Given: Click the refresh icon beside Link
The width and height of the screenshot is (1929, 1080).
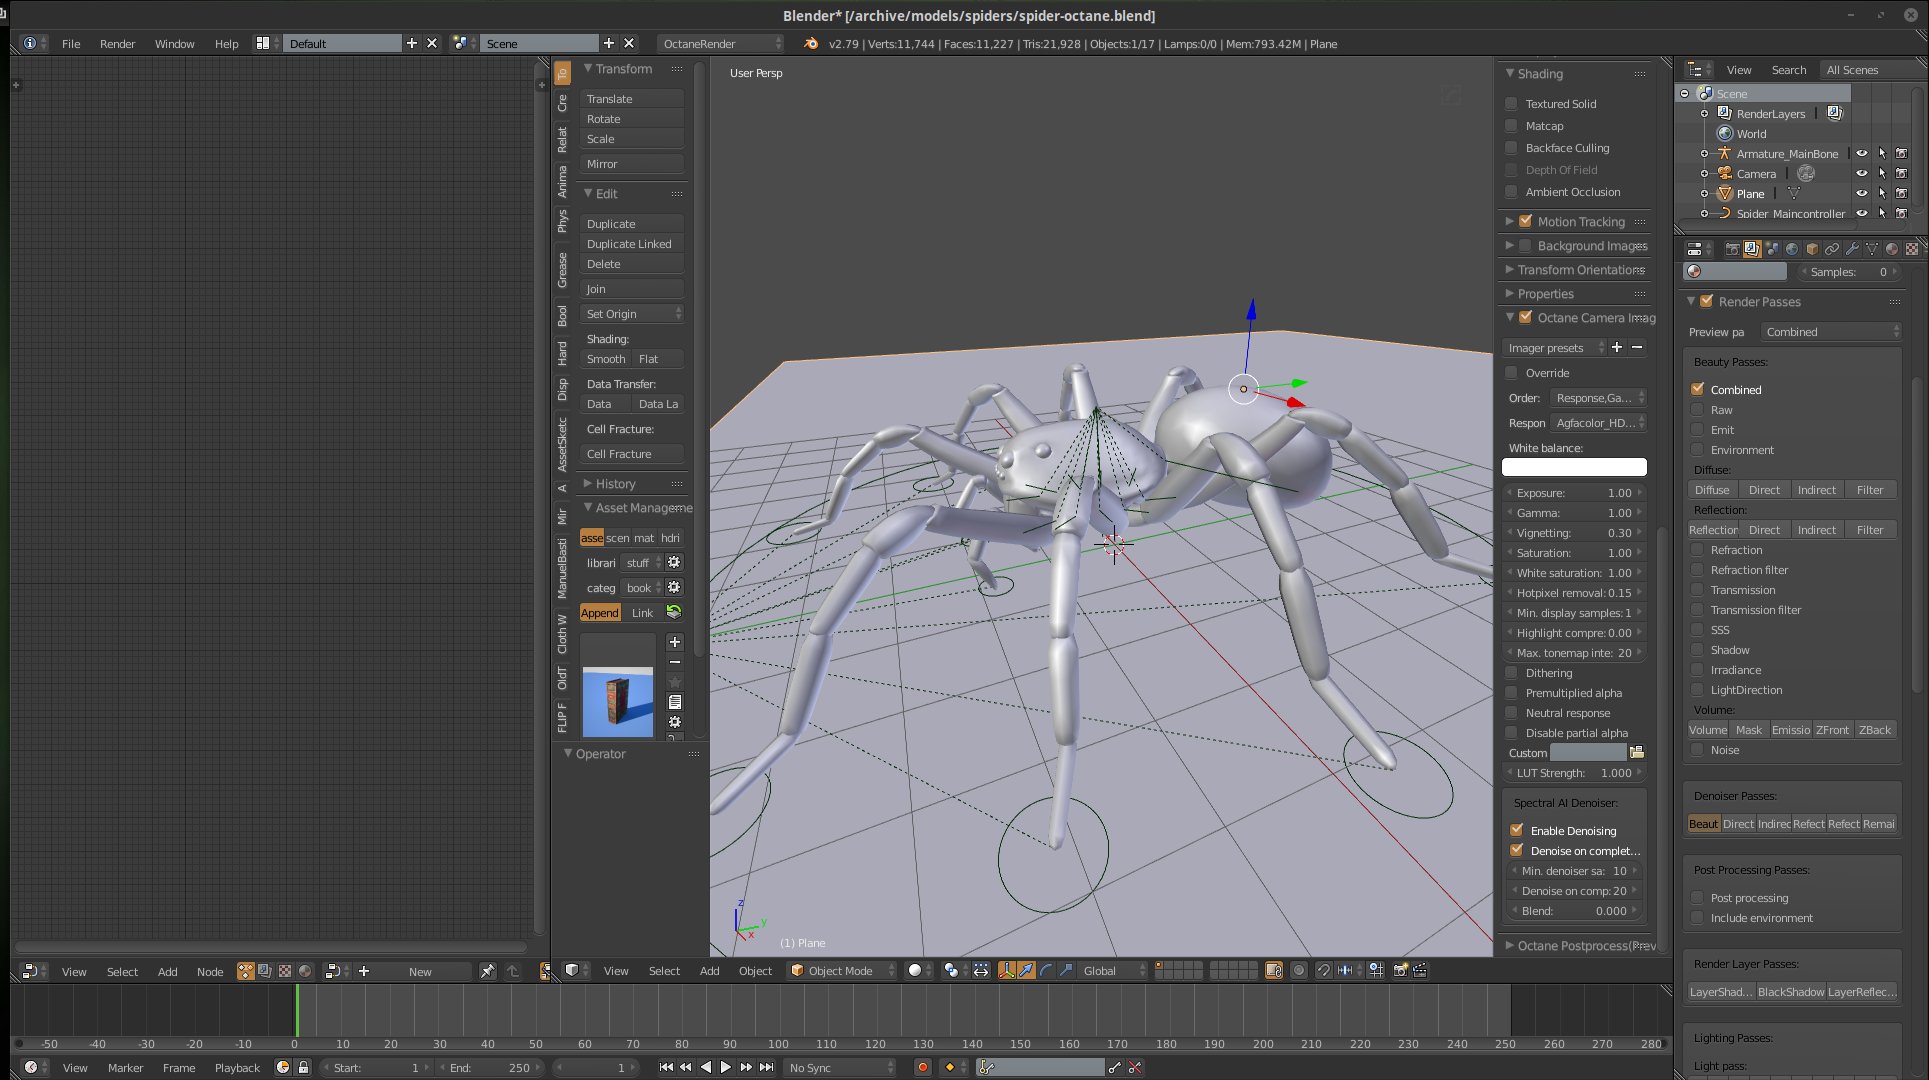Looking at the screenshot, I should tap(674, 612).
